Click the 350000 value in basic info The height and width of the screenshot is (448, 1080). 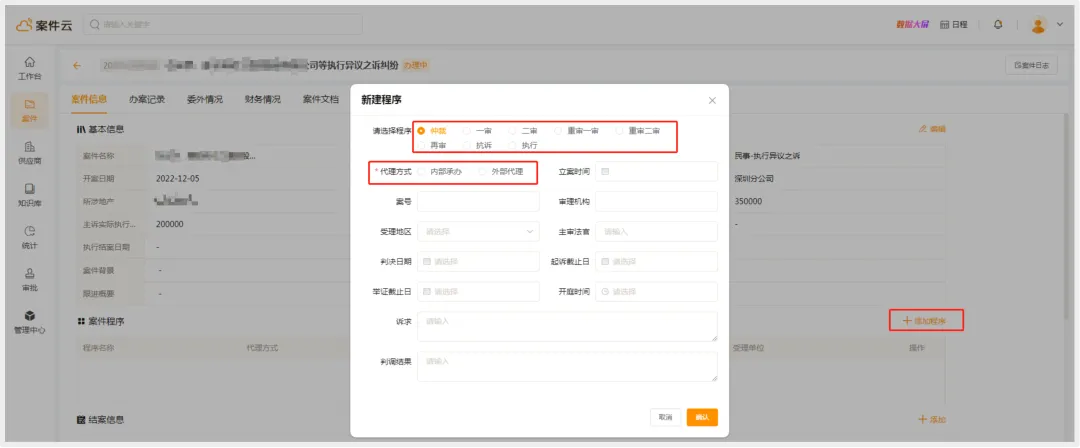coord(748,201)
